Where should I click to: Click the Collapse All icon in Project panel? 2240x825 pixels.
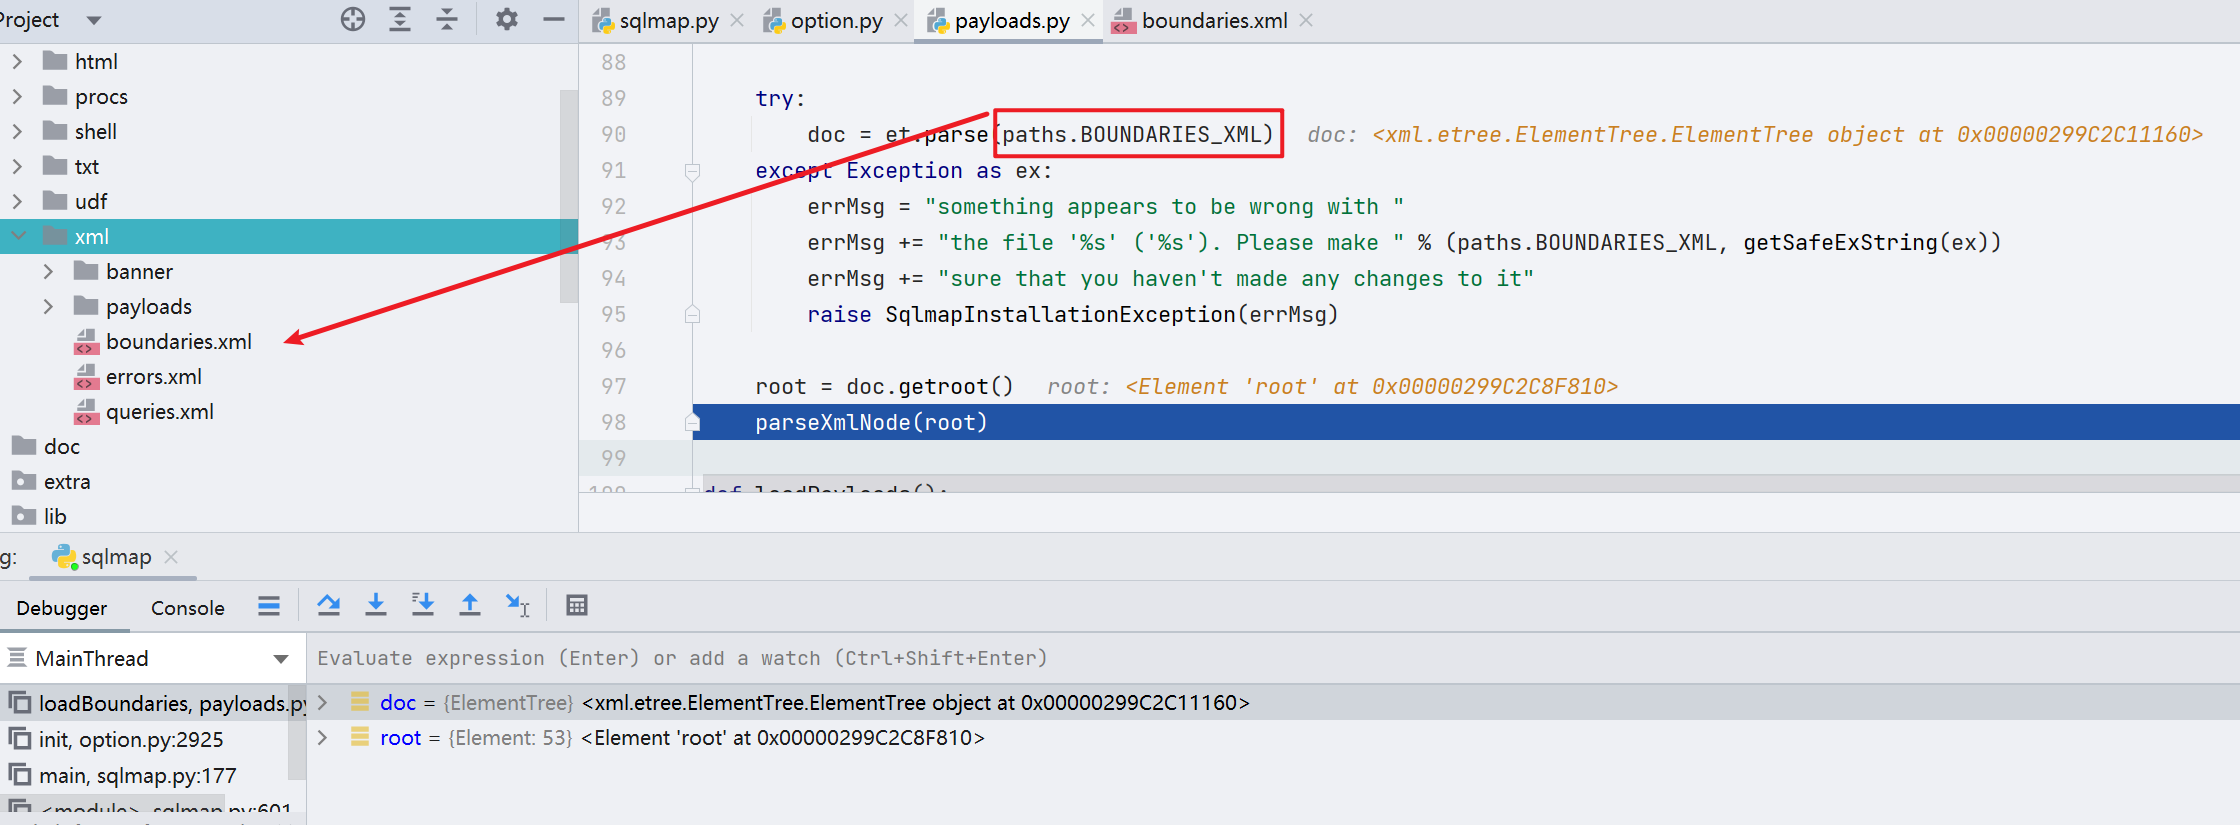coord(447,19)
